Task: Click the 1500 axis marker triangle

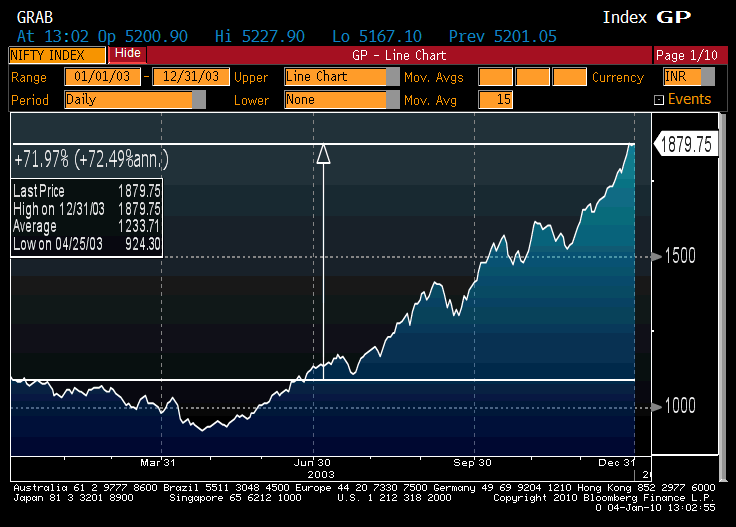Action: tap(657, 257)
